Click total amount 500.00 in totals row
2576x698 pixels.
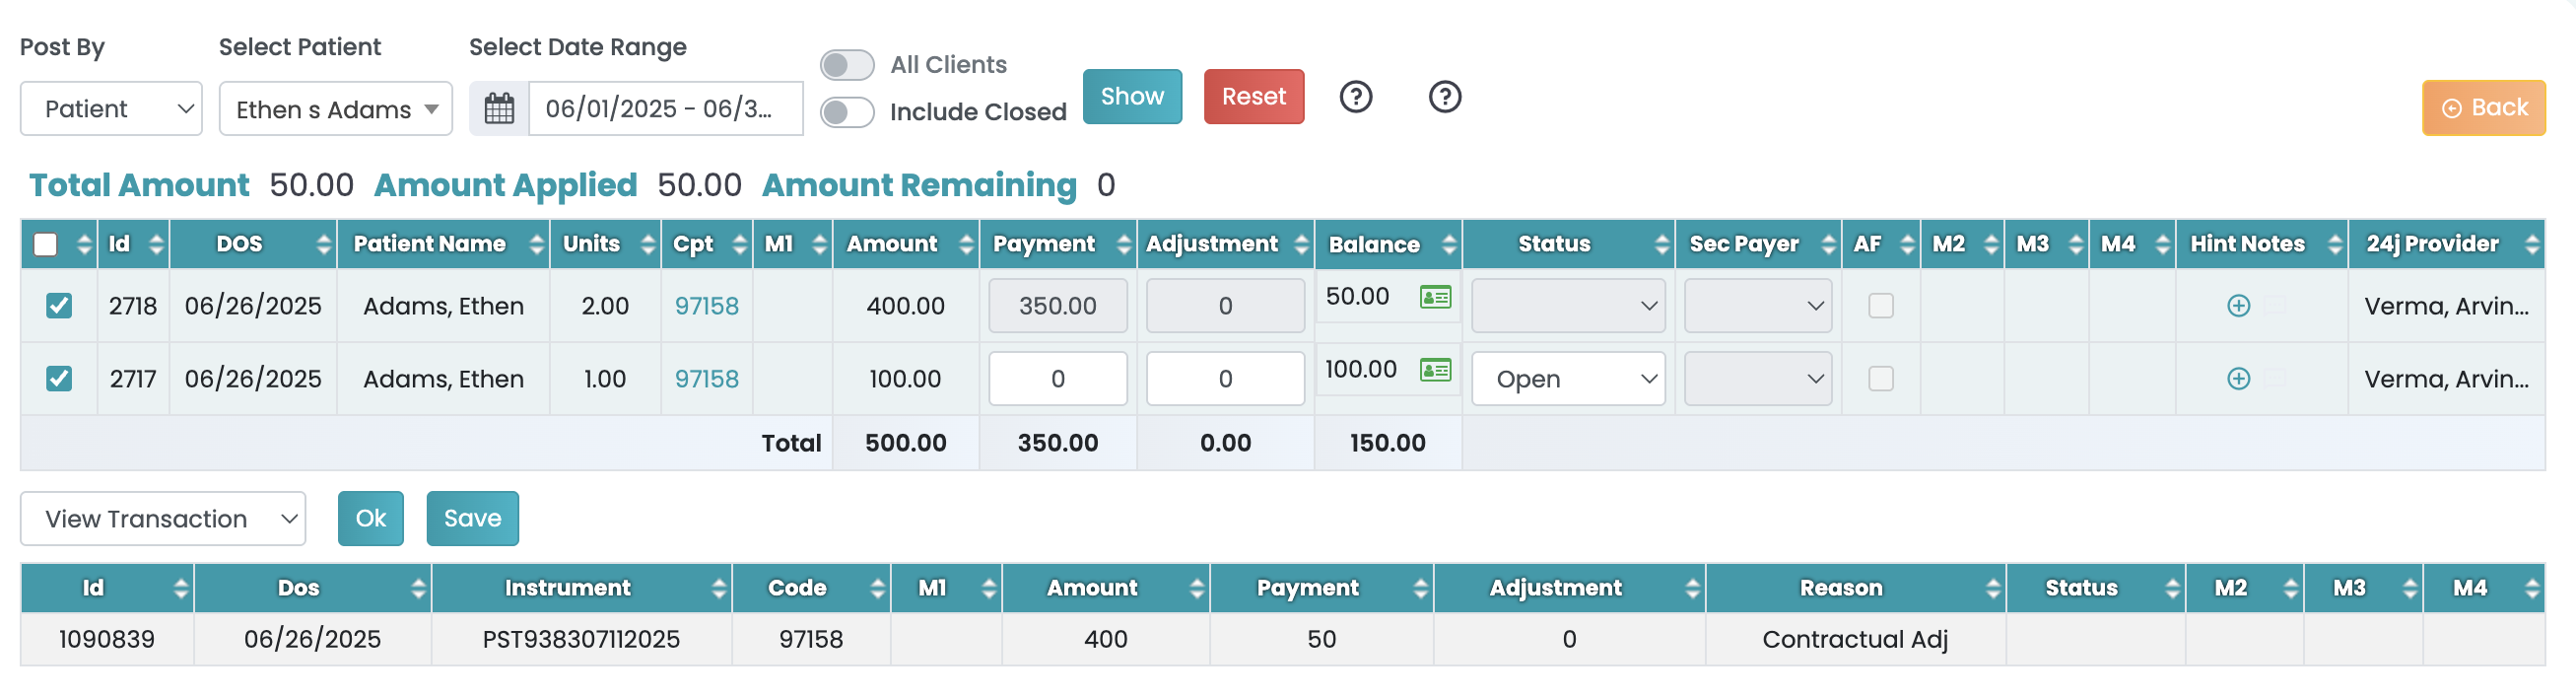click(x=906, y=443)
